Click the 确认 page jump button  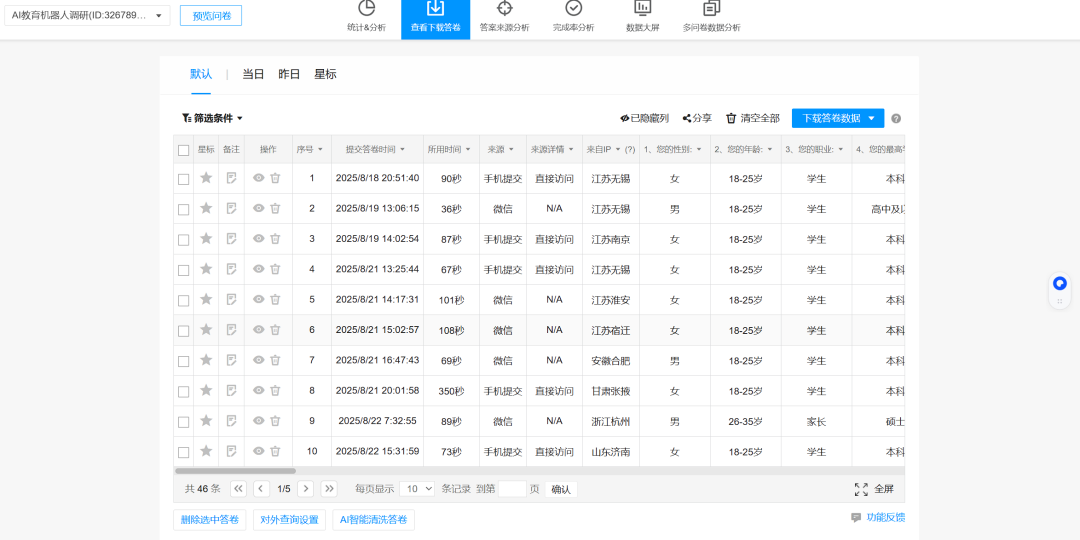(x=561, y=489)
